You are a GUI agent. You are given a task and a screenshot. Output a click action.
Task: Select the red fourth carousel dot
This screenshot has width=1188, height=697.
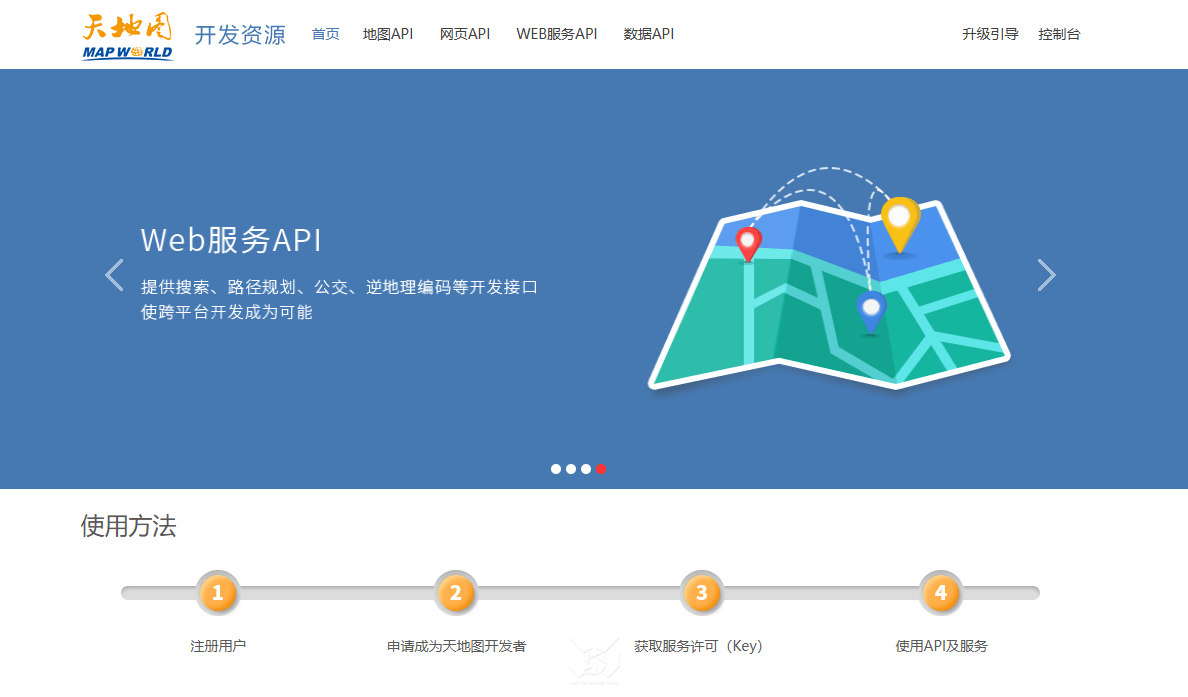[601, 469]
